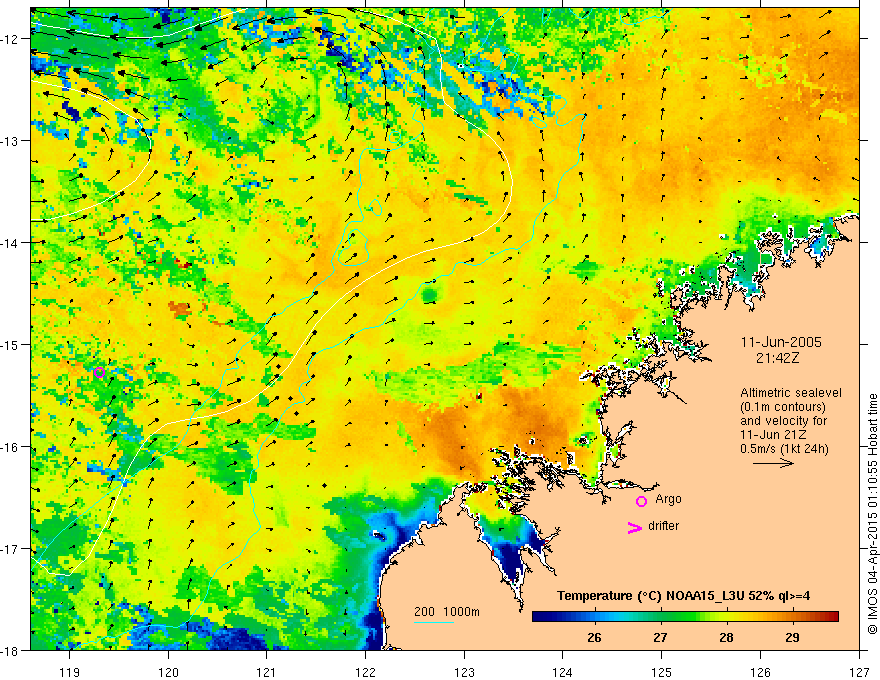Click the longitude axis label 124
This screenshot has width=880, height=680.
click(563, 672)
